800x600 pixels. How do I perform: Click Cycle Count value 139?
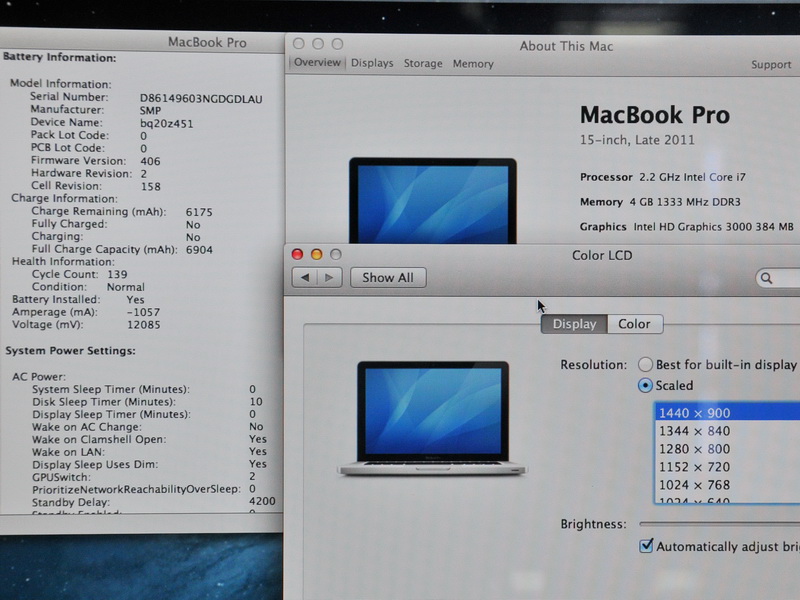pos(117,274)
